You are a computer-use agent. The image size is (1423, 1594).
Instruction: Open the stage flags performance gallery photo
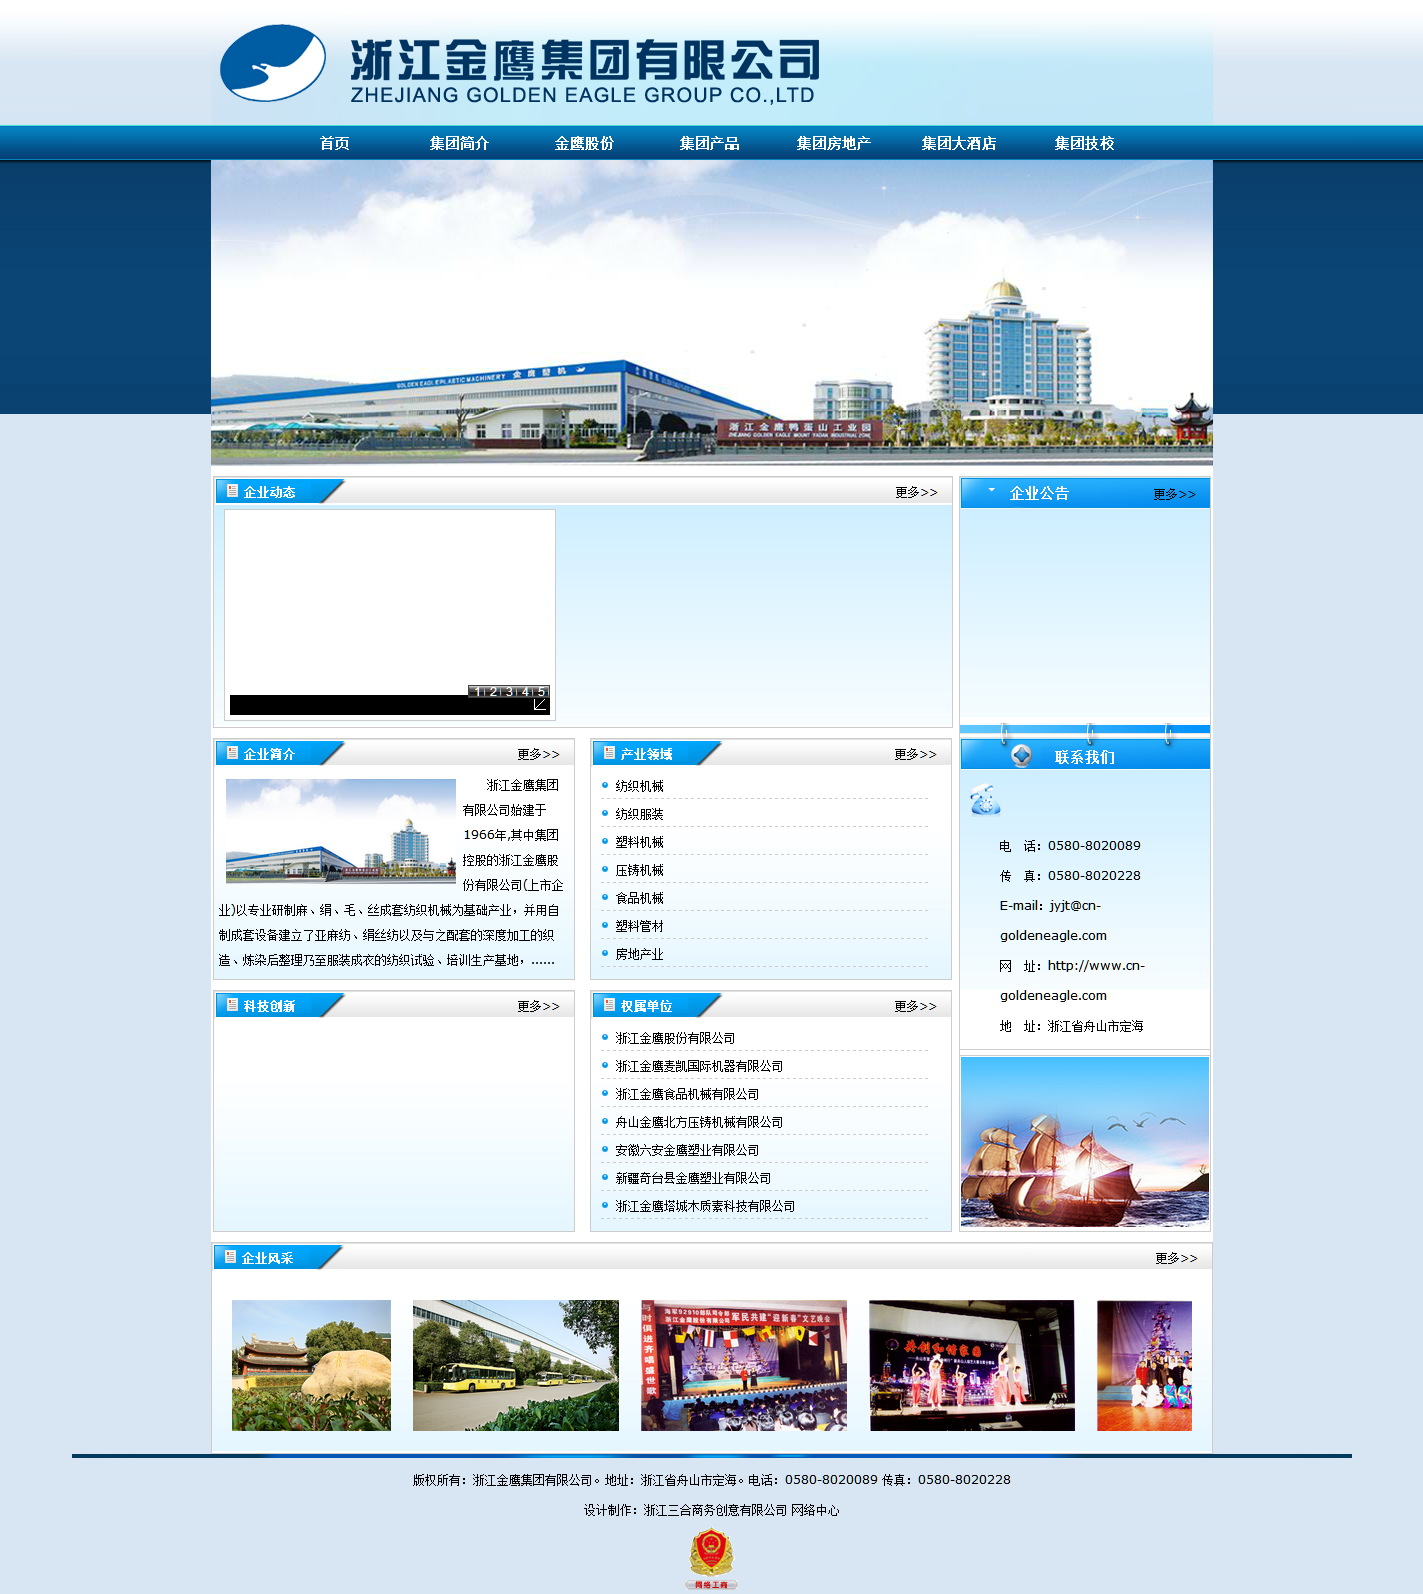[744, 1365]
